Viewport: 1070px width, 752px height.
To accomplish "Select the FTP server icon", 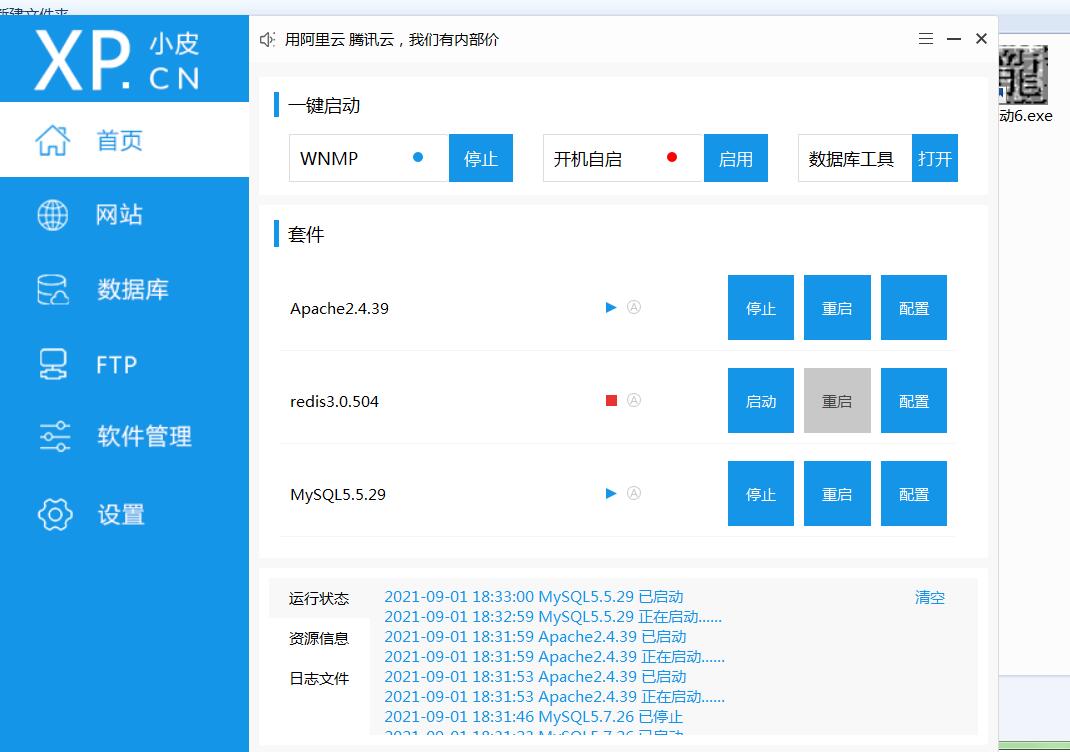I will [53, 364].
